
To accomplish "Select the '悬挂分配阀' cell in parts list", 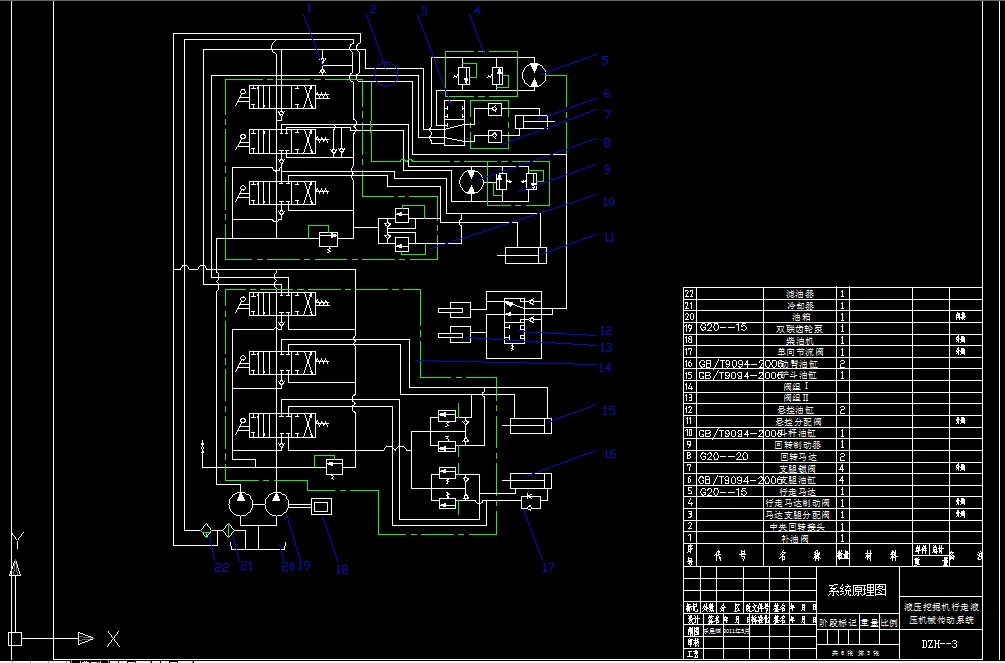I will click(x=801, y=421).
